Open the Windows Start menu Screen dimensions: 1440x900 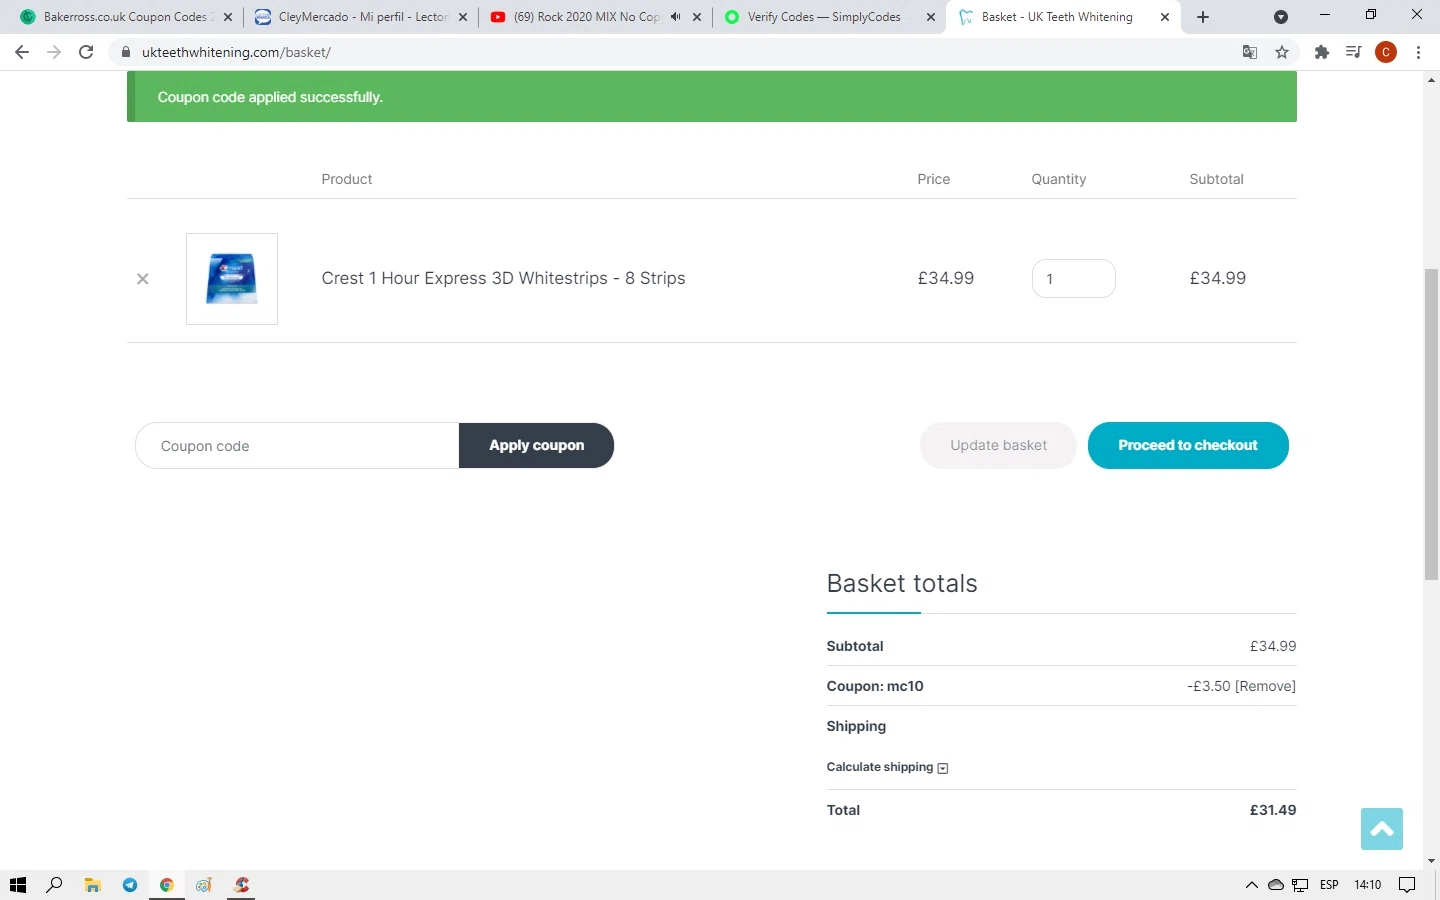18,885
